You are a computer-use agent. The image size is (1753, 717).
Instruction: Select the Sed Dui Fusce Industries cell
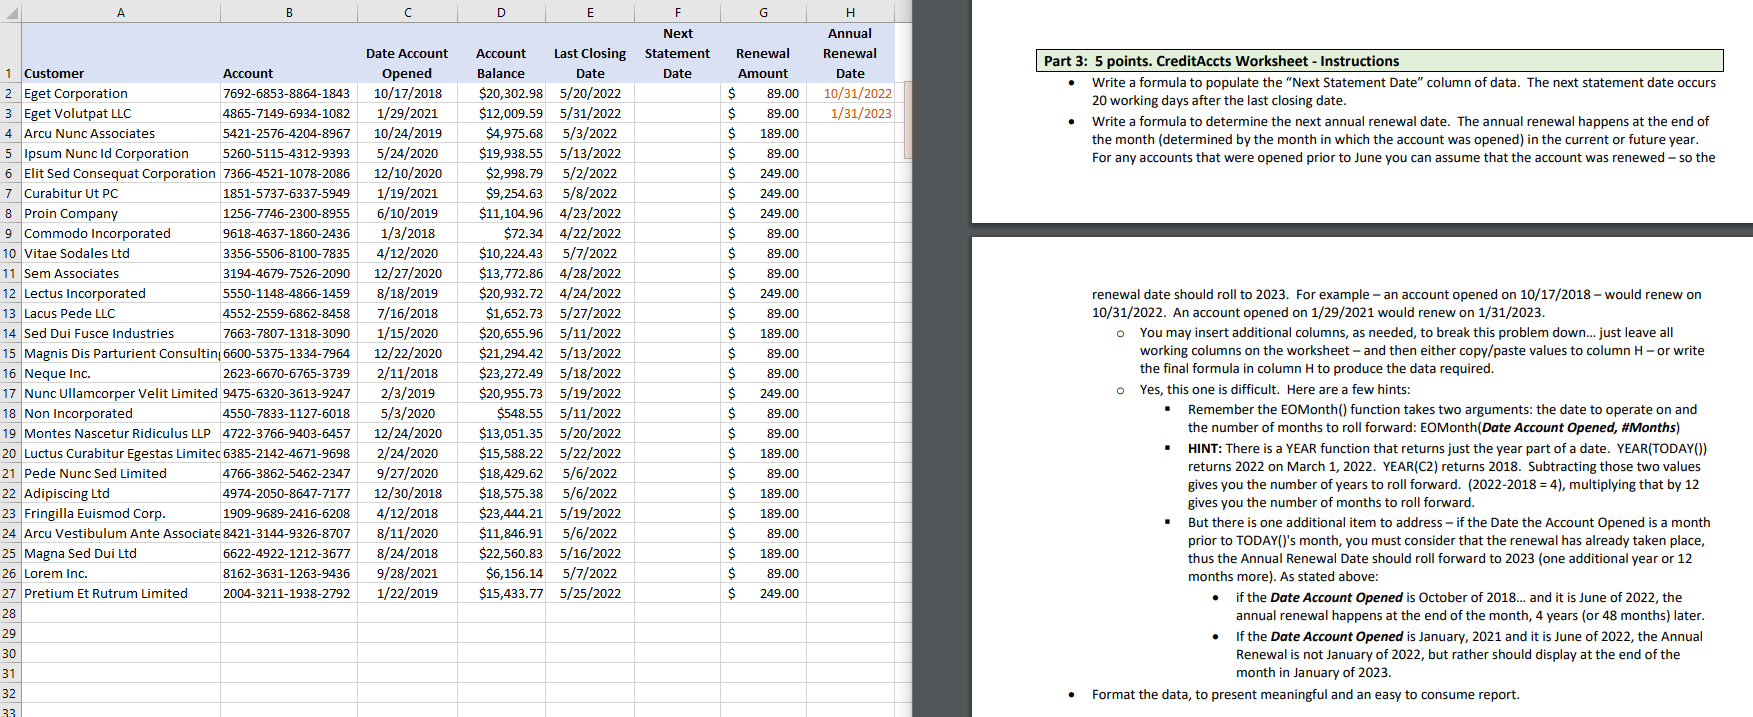click(121, 333)
